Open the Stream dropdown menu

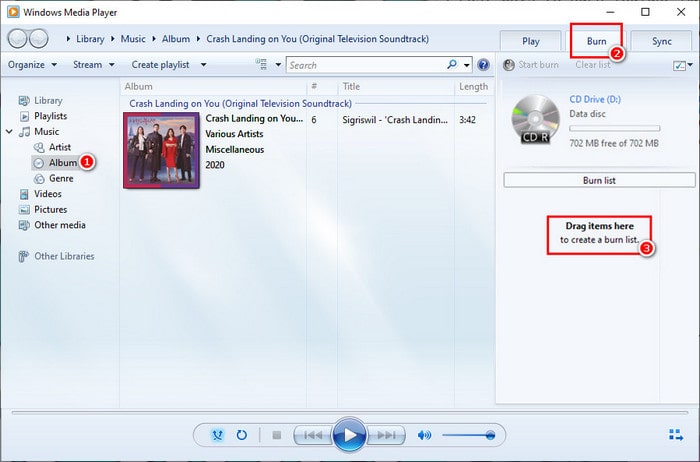[x=94, y=65]
